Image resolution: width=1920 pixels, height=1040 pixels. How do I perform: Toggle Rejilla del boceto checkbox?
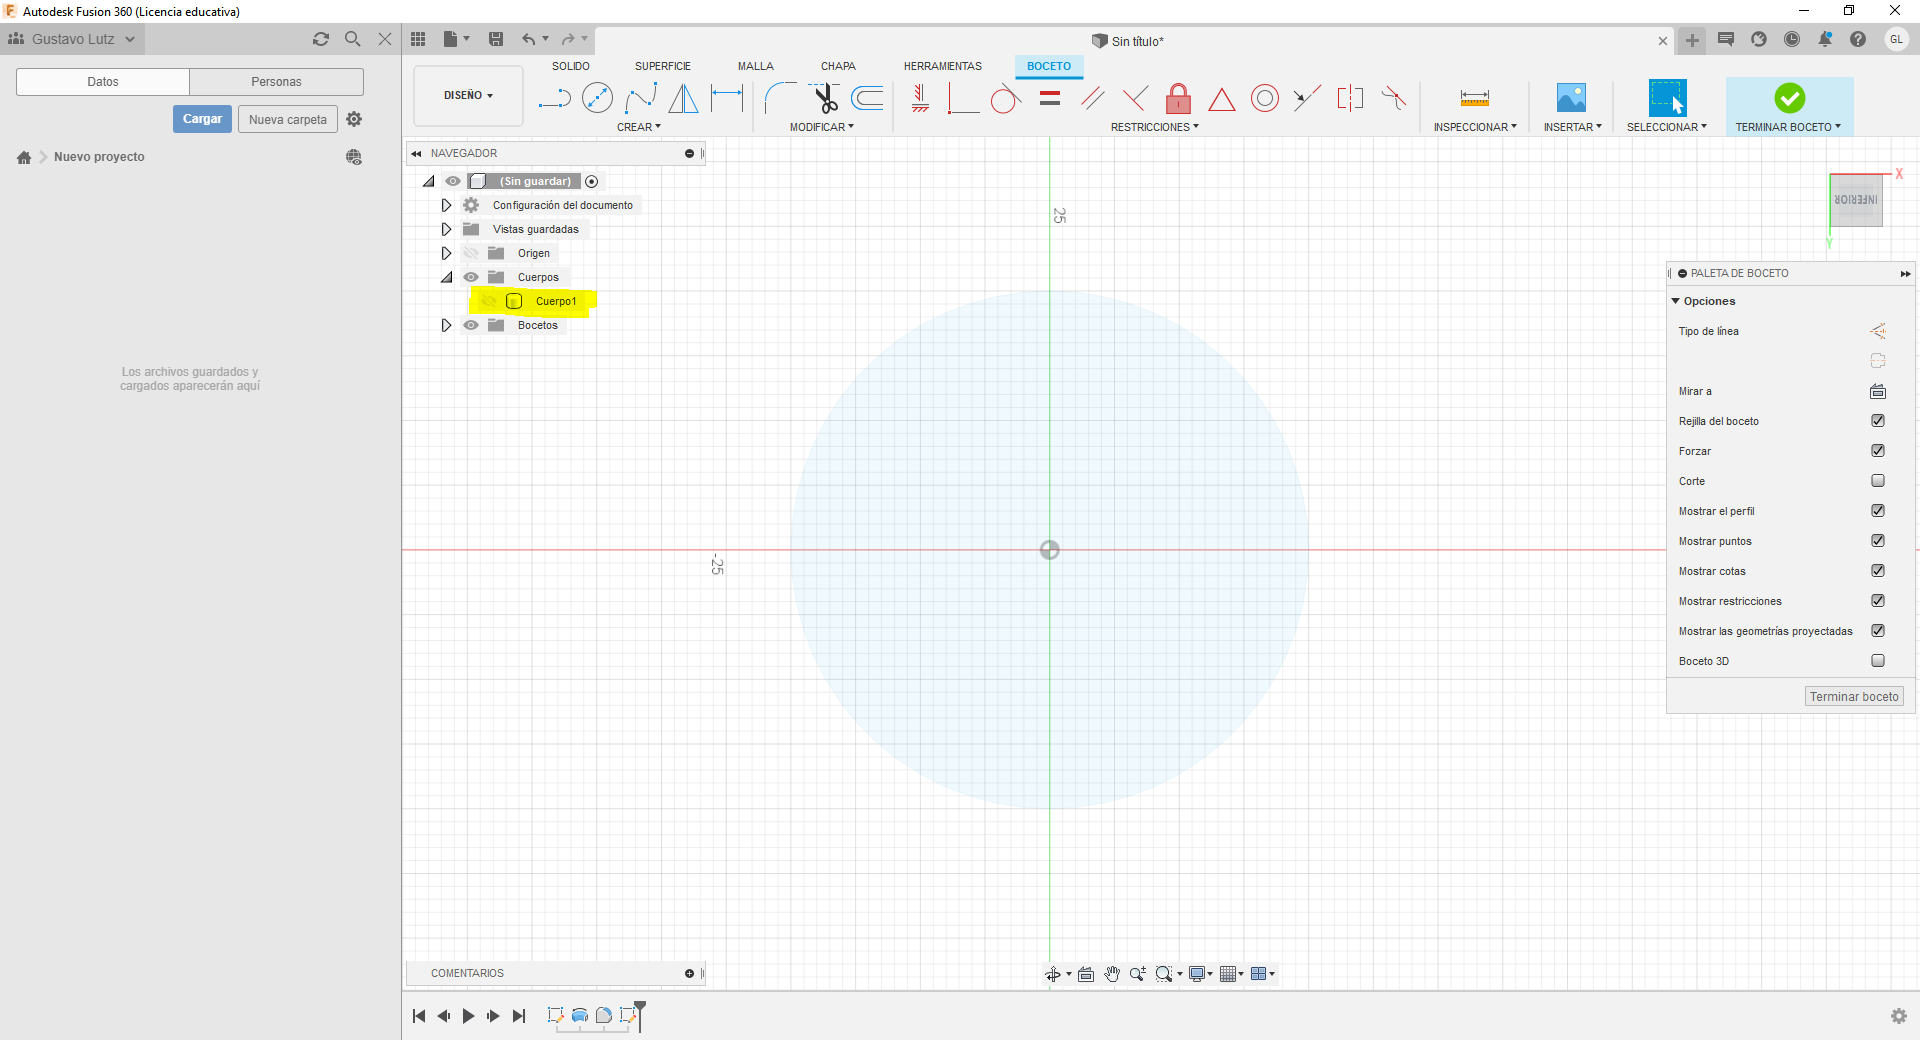click(1878, 421)
